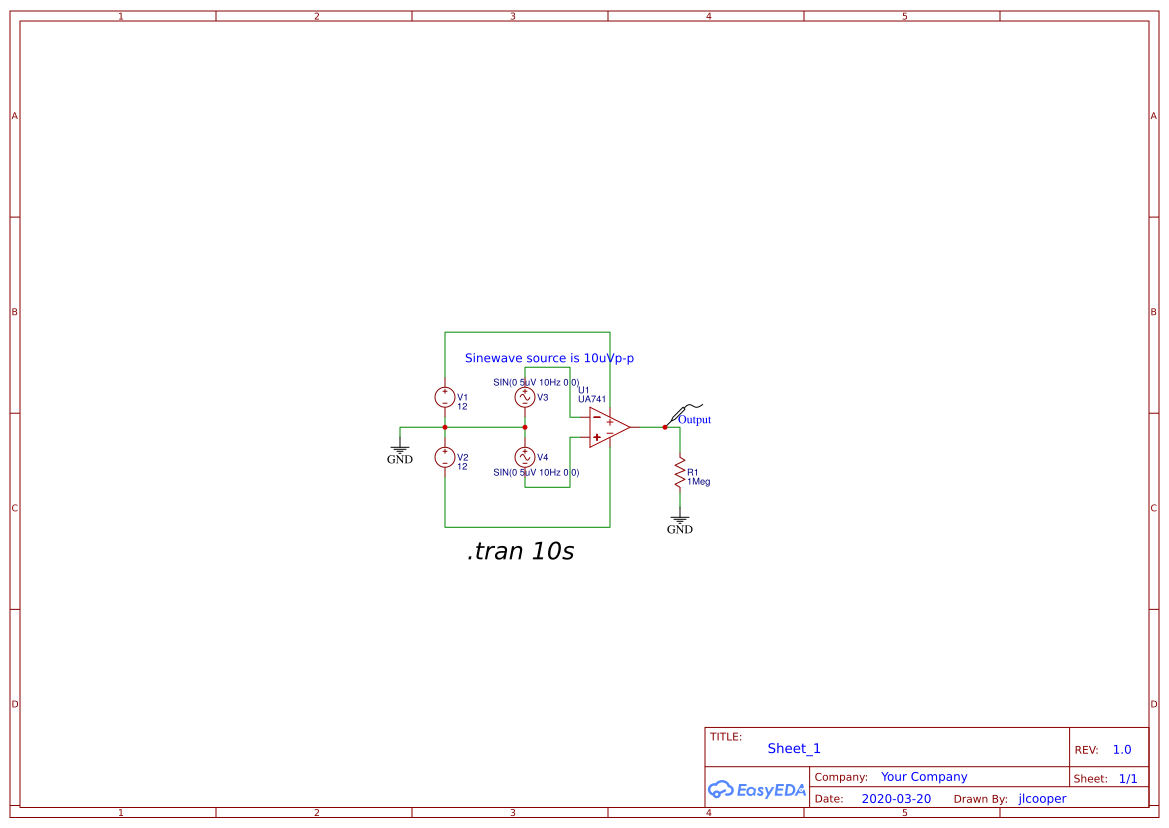The width and height of the screenshot is (1169, 828).
Task: Select the GND symbol left of V1
Action: [x=400, y=448]
